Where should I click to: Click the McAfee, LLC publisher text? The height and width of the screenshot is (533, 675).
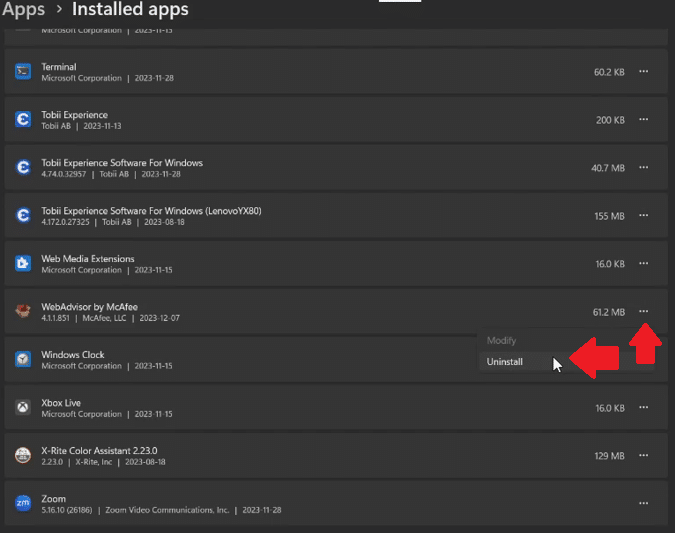coord(104,318)
